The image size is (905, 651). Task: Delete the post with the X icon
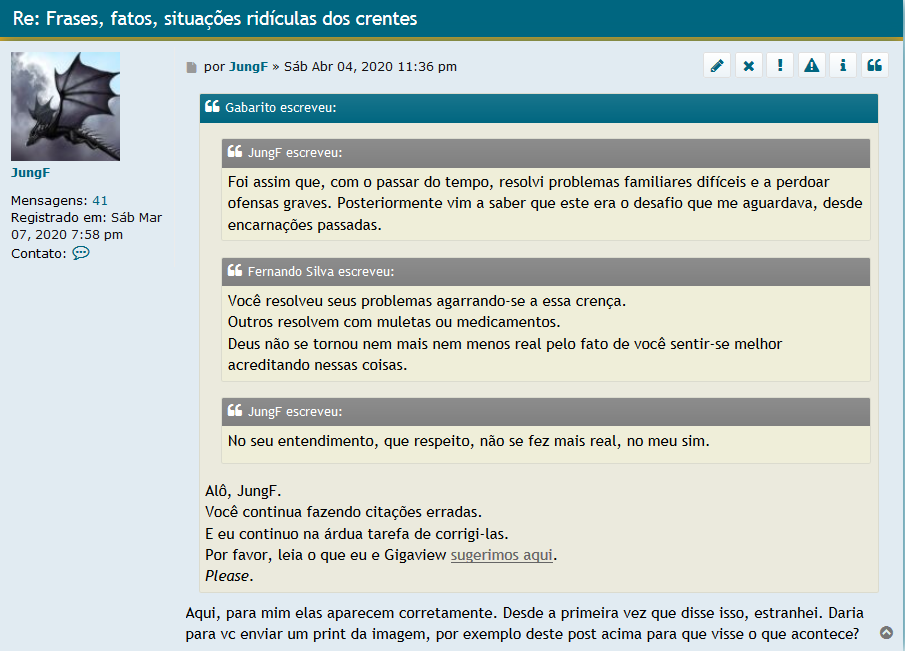click(748, 65)
